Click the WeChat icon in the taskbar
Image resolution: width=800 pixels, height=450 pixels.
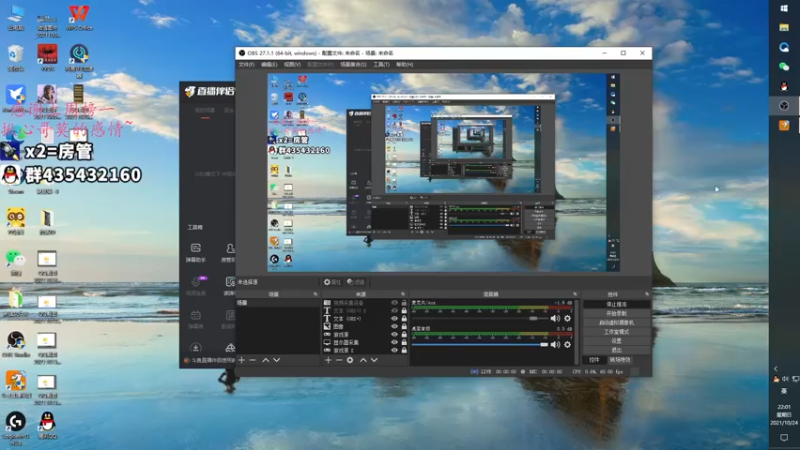(x=784, y=67)
